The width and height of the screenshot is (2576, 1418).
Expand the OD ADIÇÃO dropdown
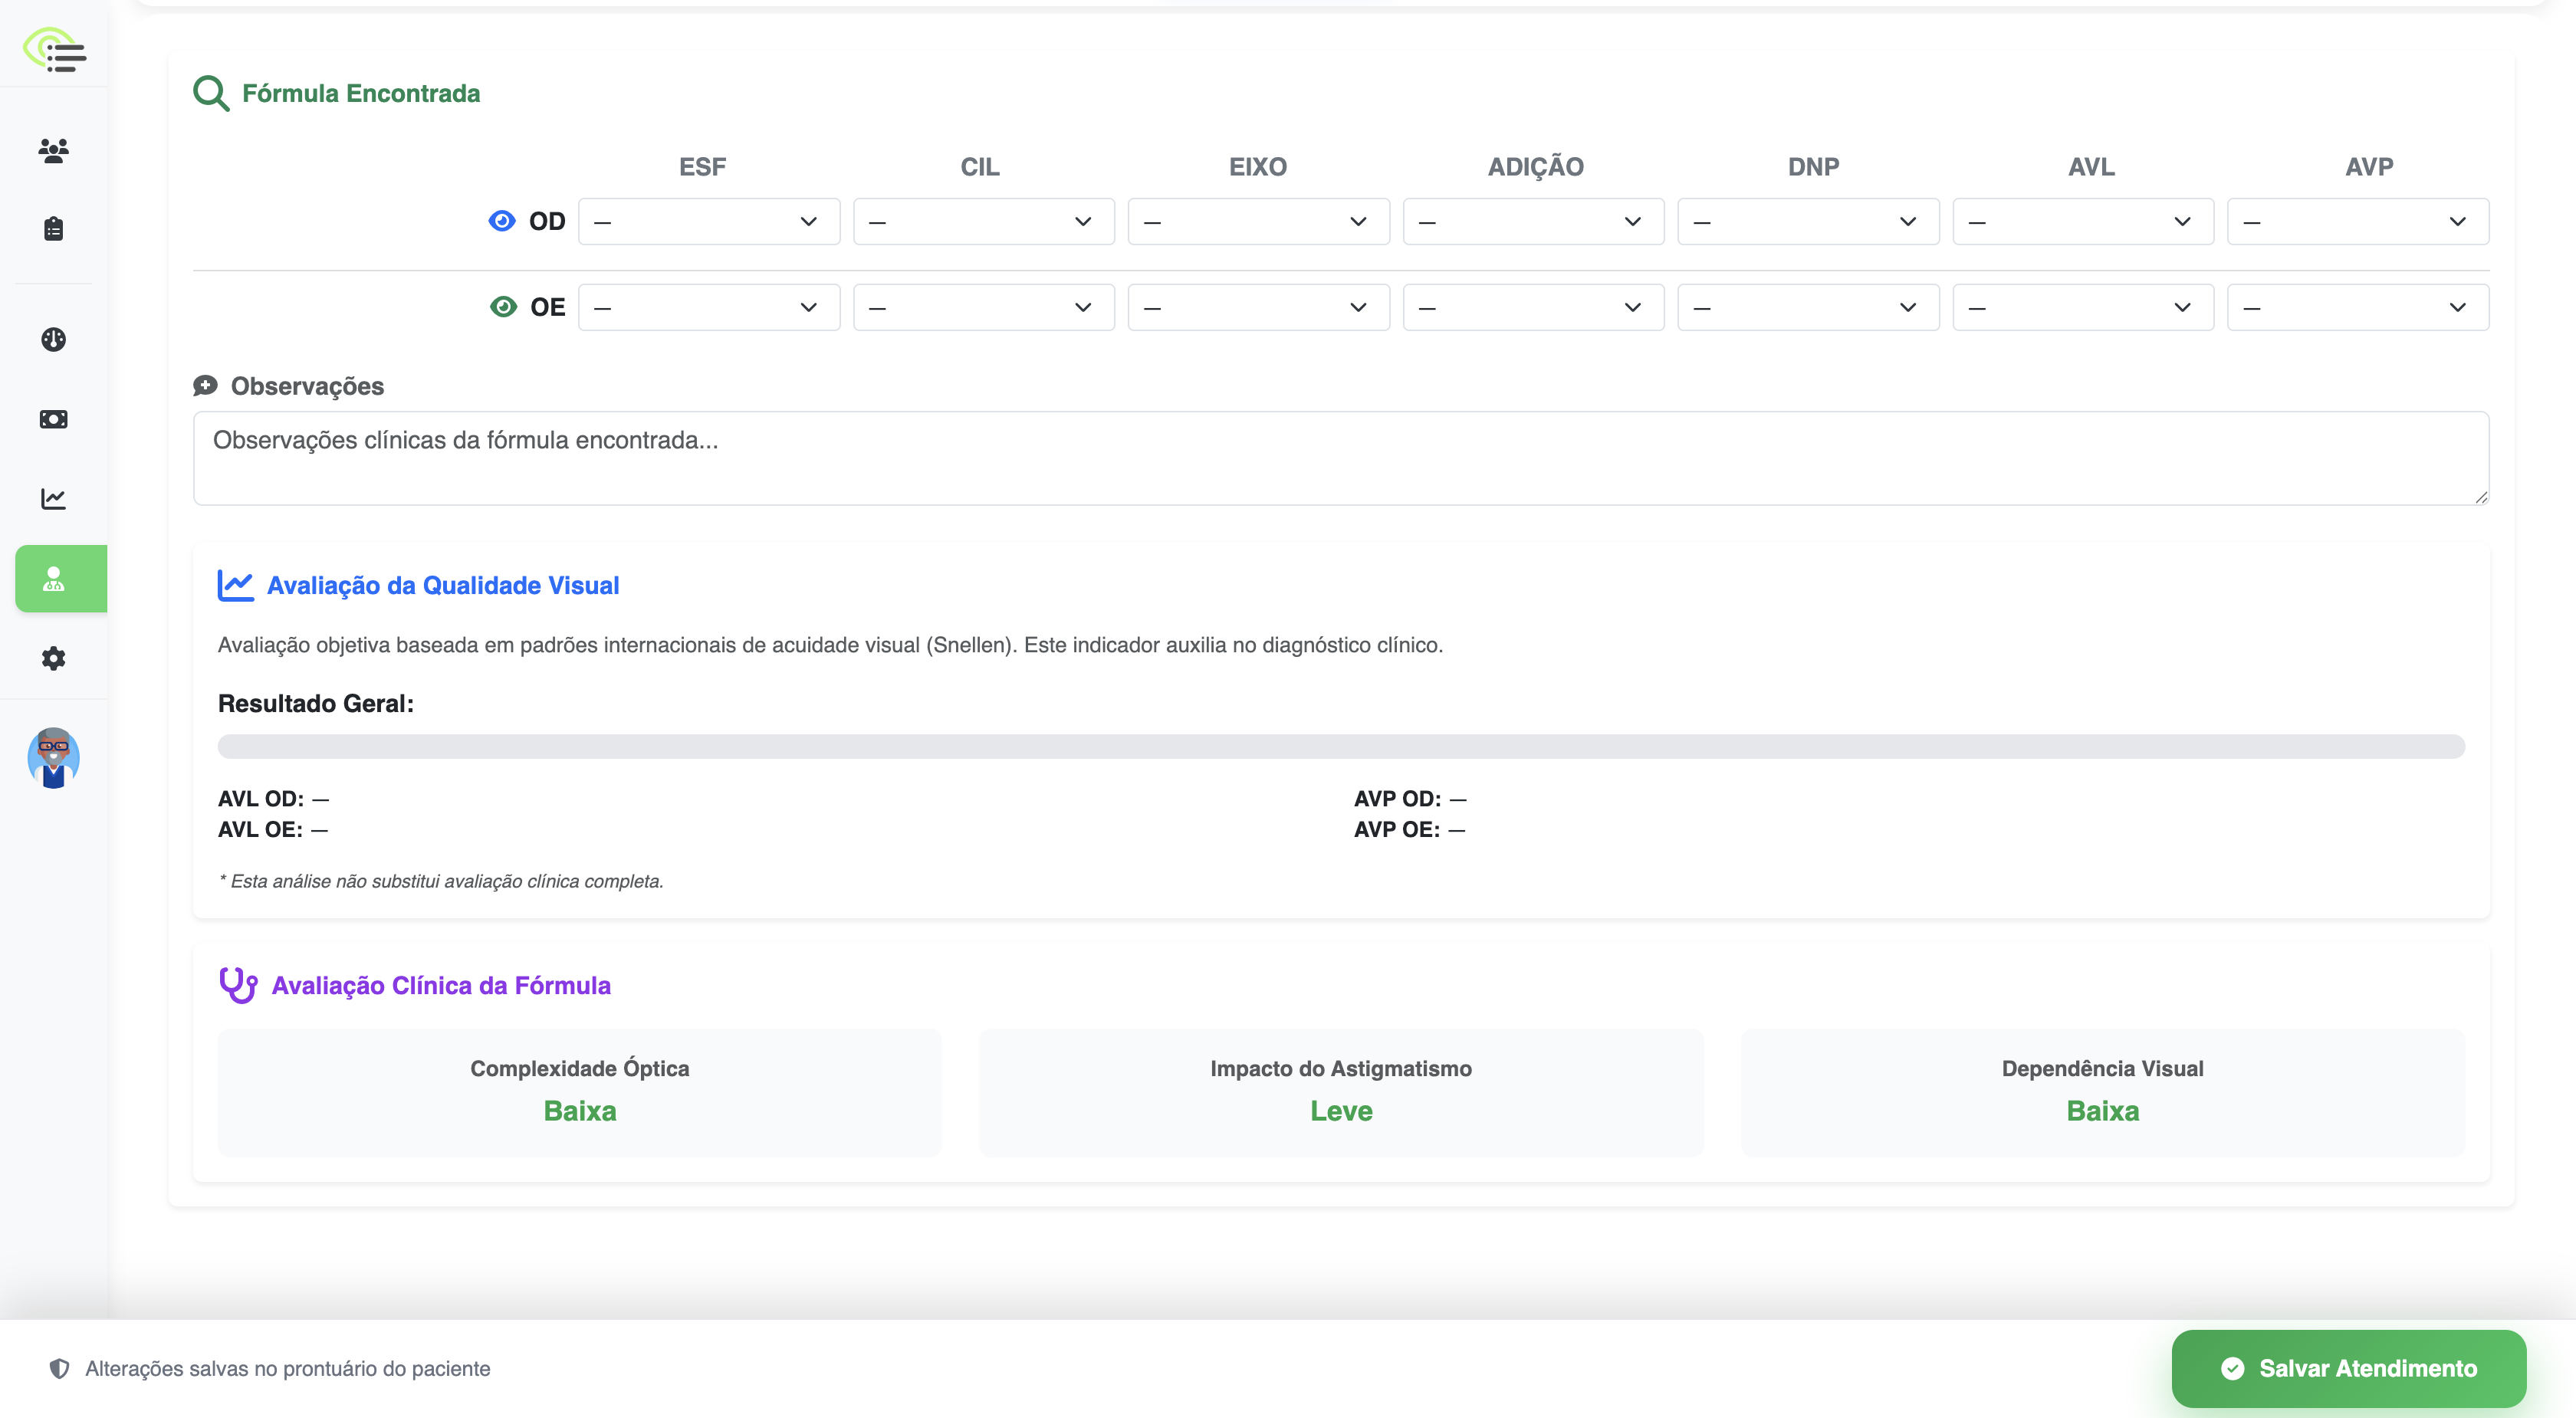tap(1533, 221)
